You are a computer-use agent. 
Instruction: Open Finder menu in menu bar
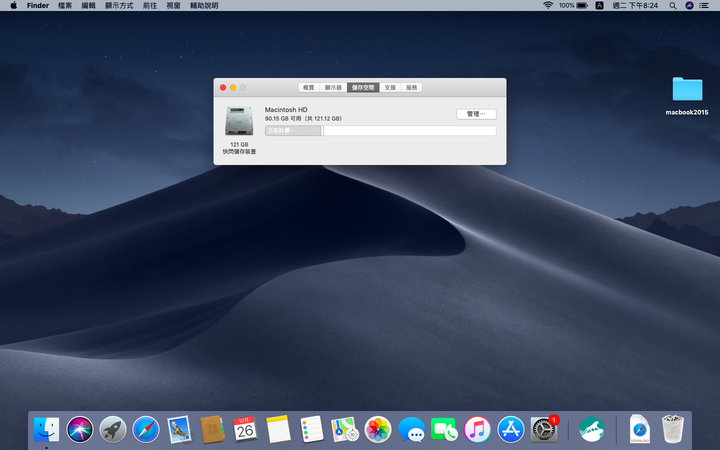pyautogui.click(x=38, y=6)
